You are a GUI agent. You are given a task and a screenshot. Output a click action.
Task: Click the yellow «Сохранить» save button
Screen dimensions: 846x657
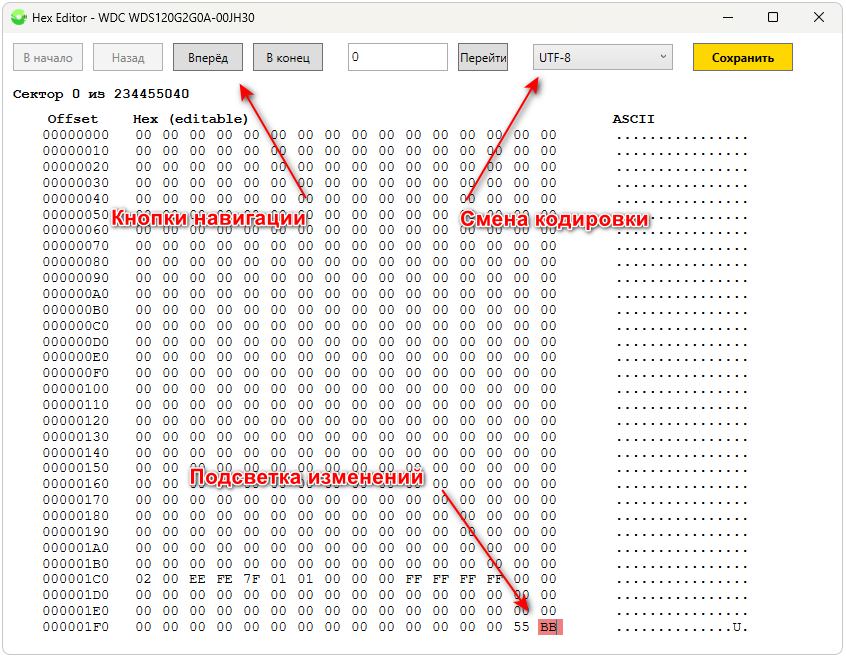[x=742, y=58]
